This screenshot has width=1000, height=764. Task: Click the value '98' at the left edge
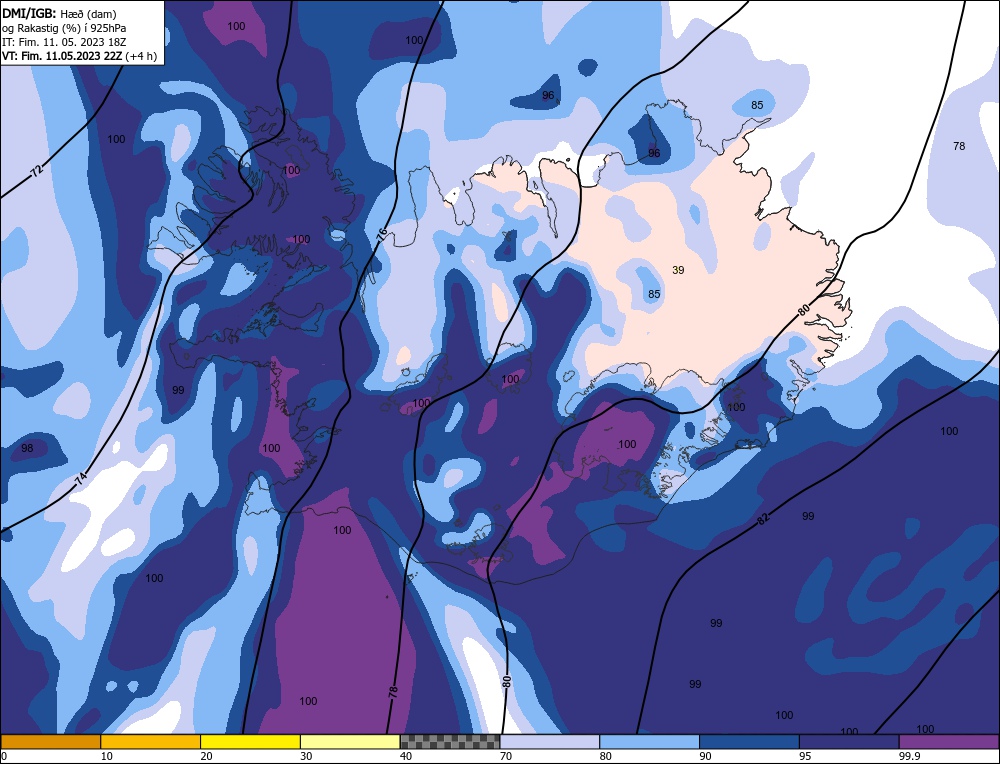pos(27,448)
